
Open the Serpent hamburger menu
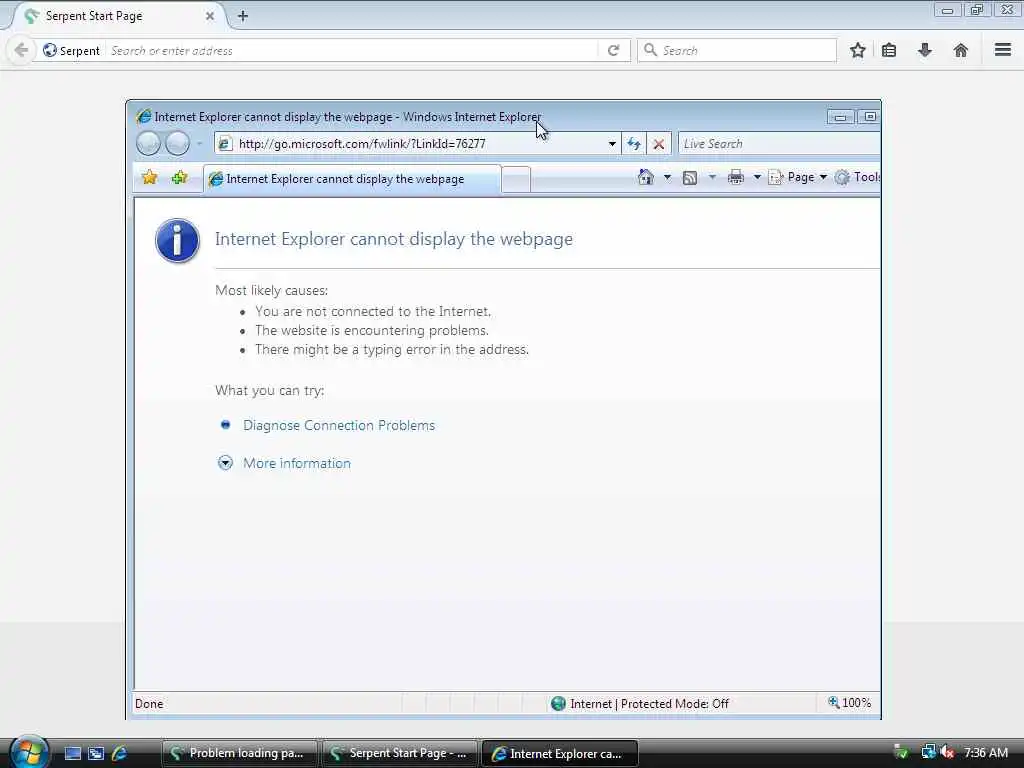click(1002, 50)
